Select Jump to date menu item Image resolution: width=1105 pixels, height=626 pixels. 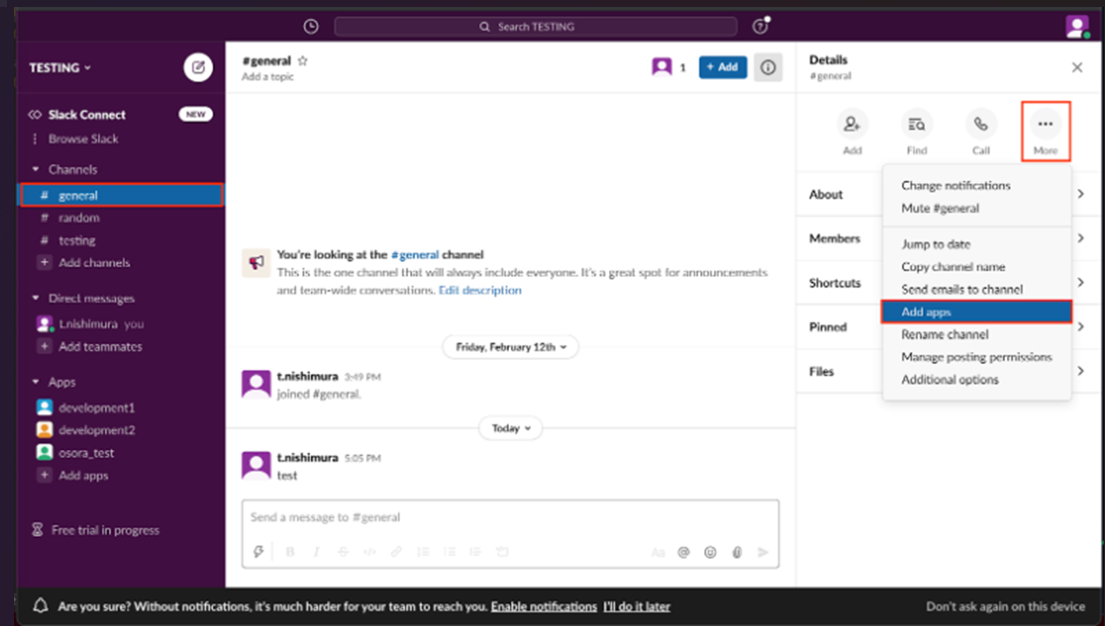pos(977,244)
